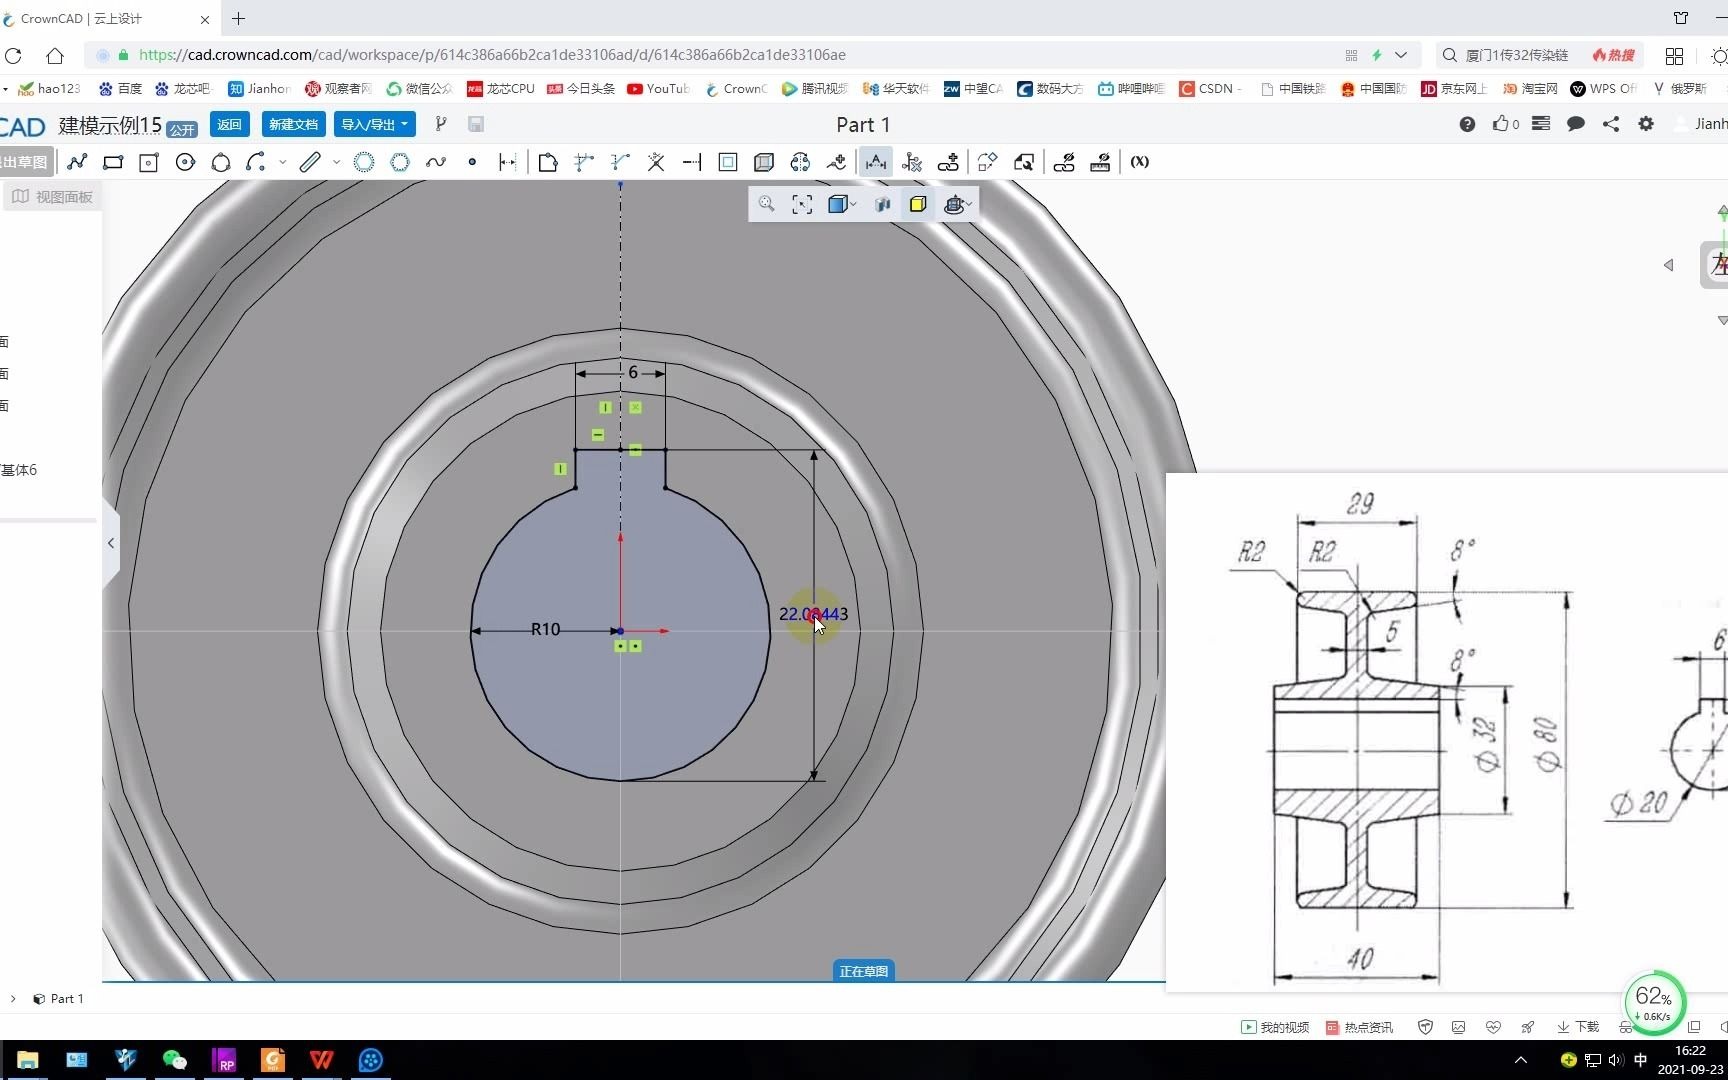Toggle the yellow shaded display mode

pos(917,205)
